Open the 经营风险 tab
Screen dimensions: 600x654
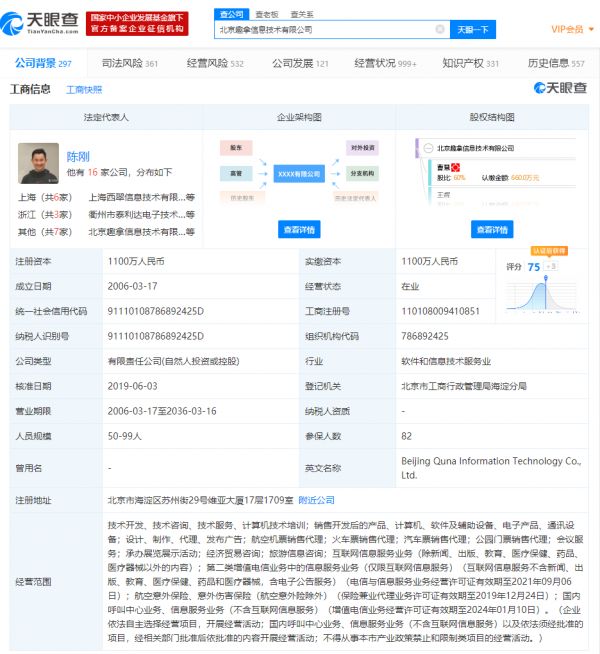(215, 63)
